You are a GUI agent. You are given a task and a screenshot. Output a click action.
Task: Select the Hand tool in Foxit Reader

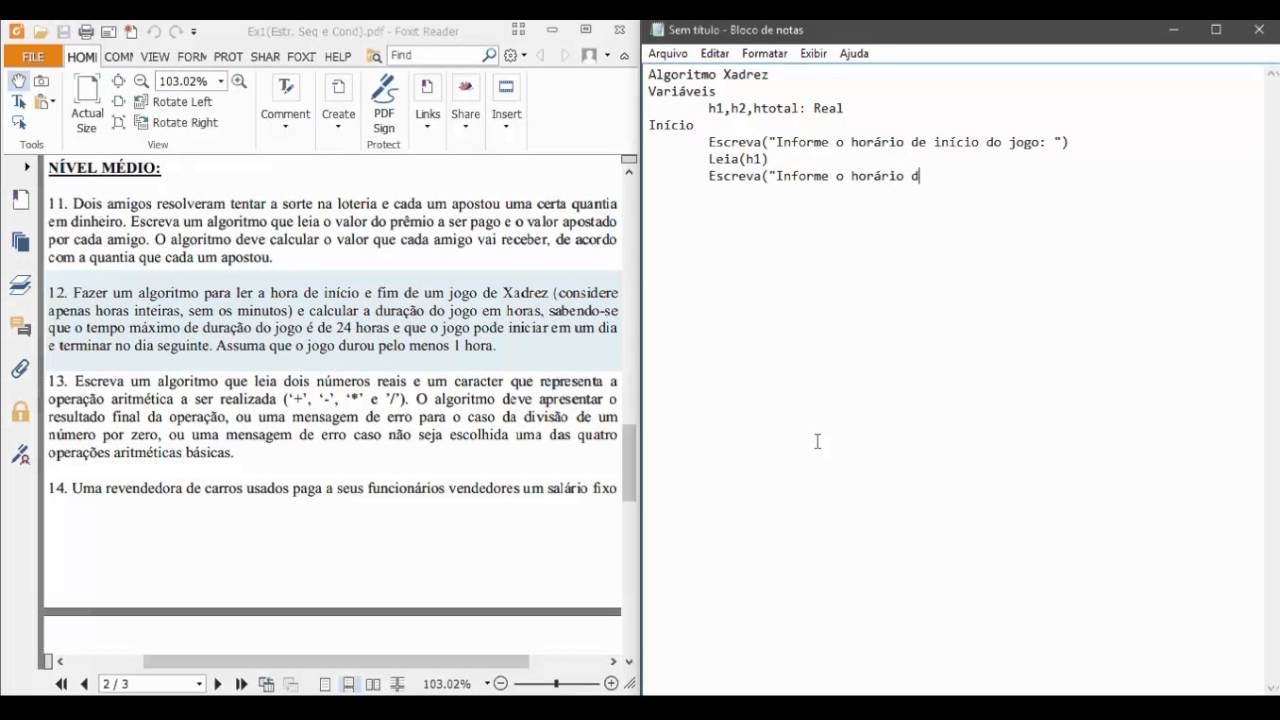pyautogui.click(x=19, y=81)
